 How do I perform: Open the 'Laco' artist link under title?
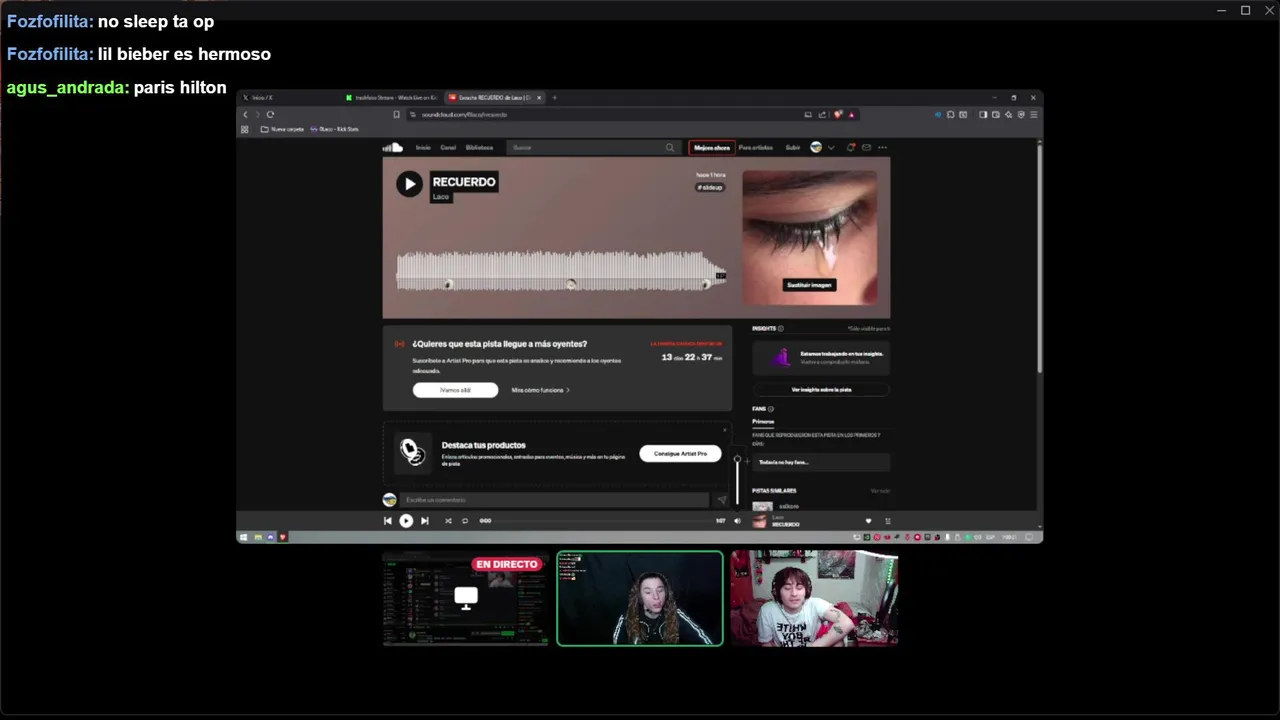pos(441,197)
